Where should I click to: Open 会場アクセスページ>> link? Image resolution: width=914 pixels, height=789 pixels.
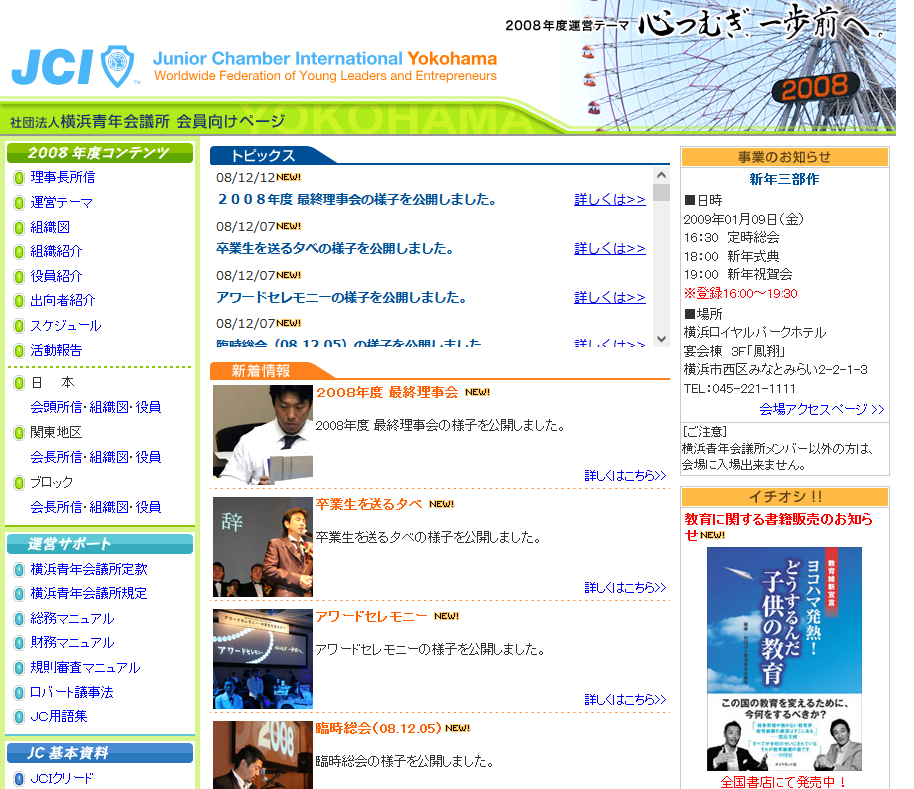pyautogui.click(x=821, y=409)
